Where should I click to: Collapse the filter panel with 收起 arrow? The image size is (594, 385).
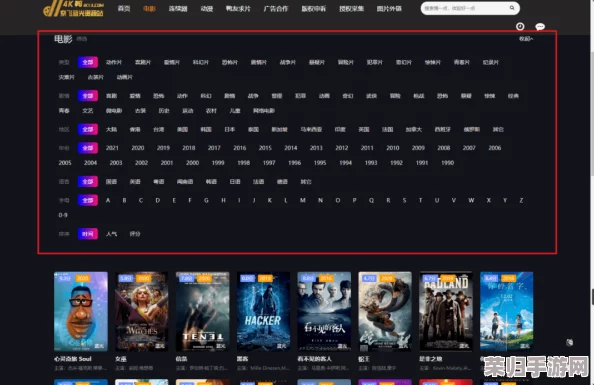coord(526,39)
